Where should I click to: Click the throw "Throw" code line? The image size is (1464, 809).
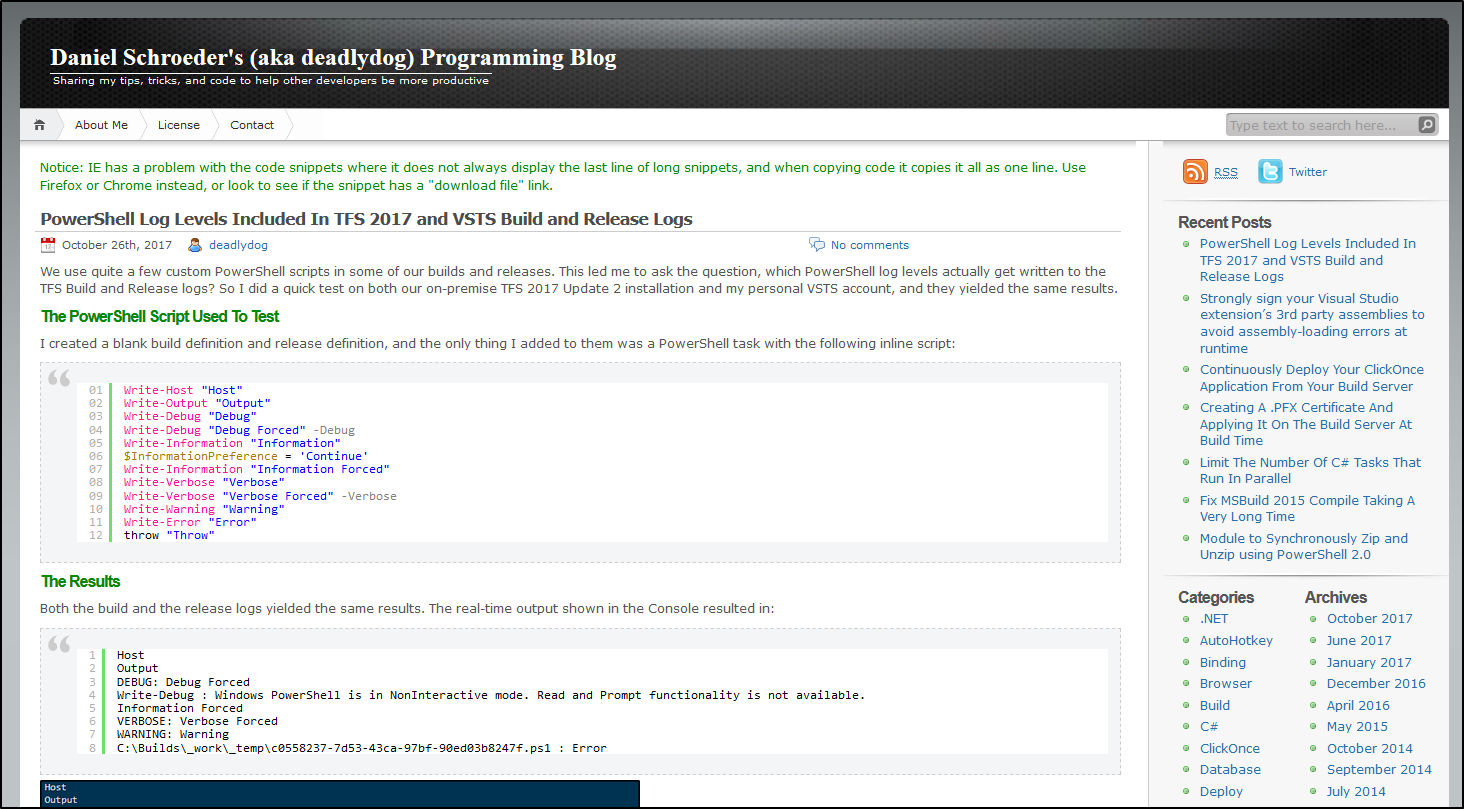point(169,535)
